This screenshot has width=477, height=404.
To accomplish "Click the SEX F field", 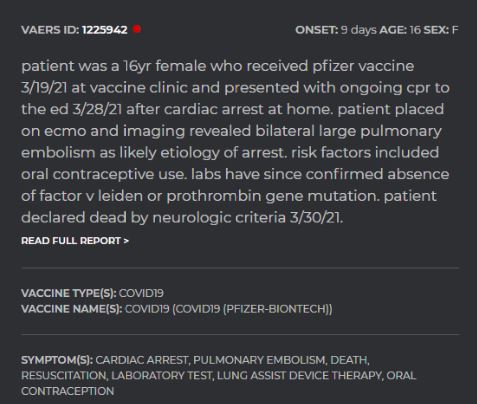I will point(441,30).
